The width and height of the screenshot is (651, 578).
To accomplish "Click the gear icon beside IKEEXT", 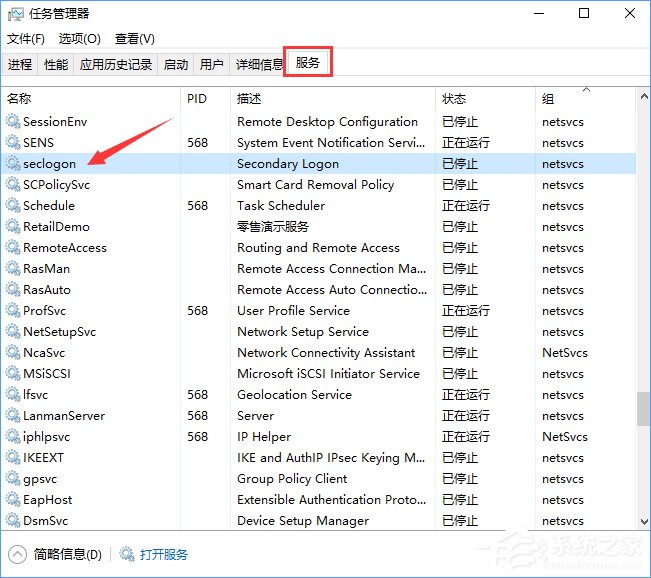I will tap(13, 458).
